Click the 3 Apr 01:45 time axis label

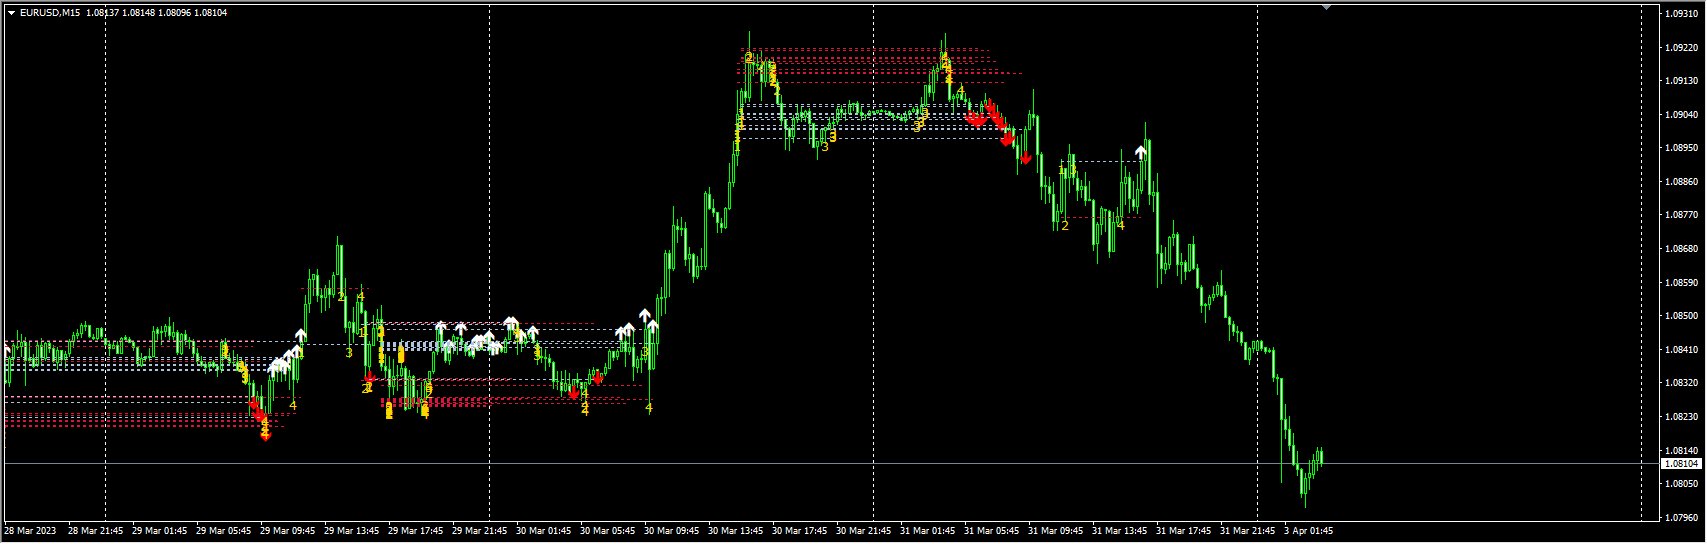point(1308,531)
